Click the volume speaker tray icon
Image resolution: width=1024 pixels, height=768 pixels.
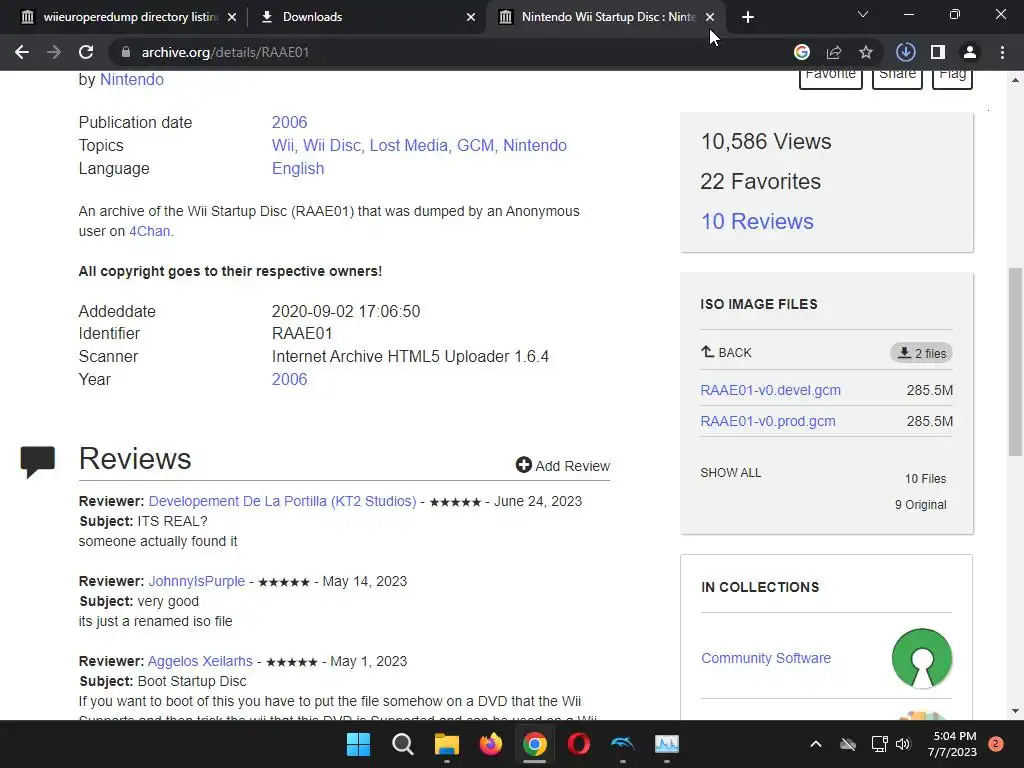click(x=903, y=744)
